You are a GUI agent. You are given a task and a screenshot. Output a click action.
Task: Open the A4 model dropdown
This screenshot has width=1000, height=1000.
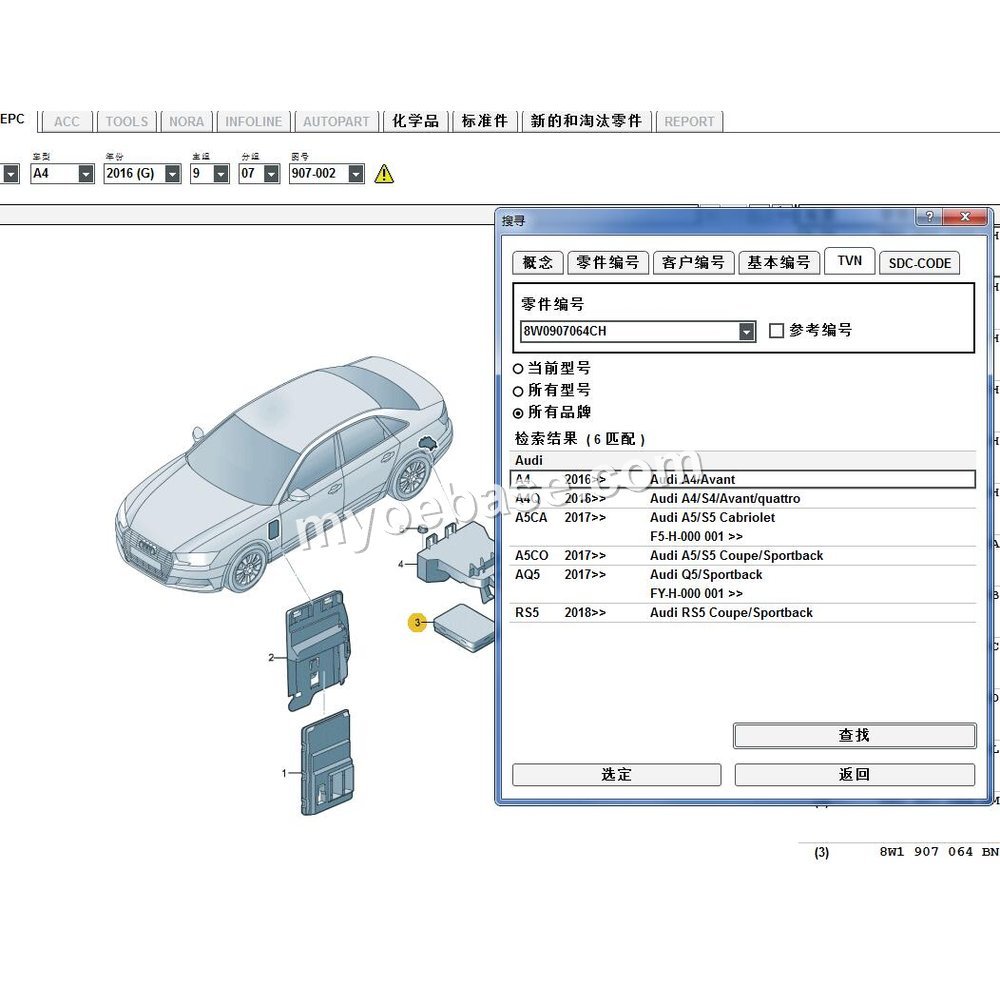(85, 173)
